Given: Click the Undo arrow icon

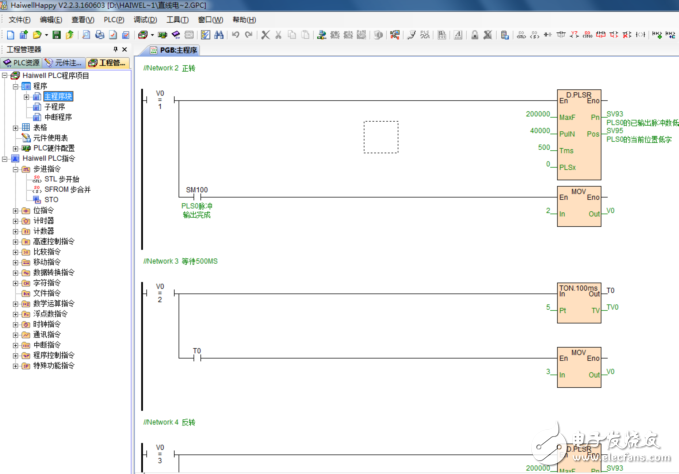Looking at the screenshot, I should click(234, 35).
